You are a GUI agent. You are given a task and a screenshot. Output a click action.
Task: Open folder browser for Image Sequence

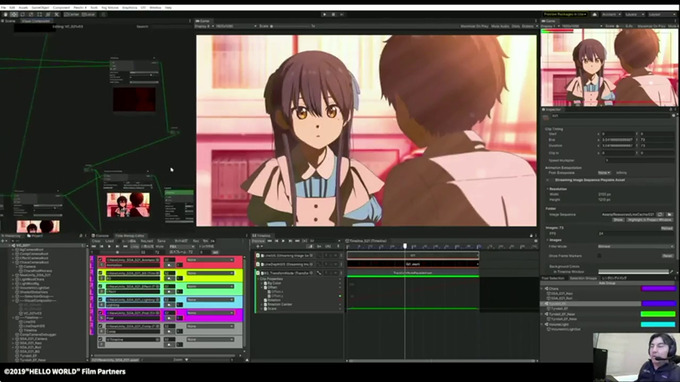click(x=670, y=215)
